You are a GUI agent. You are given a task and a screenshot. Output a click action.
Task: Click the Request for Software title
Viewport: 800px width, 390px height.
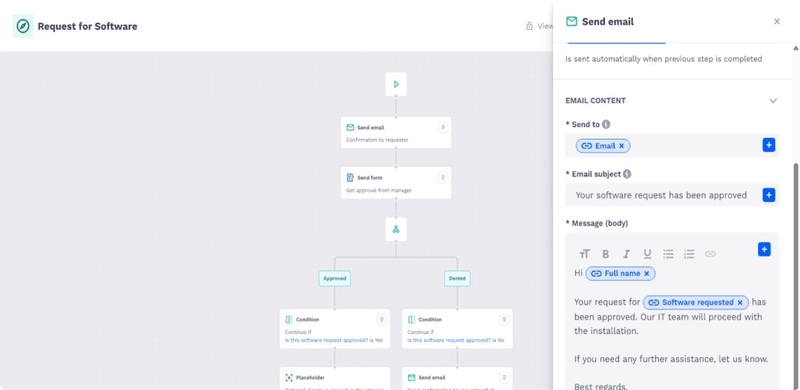point(87,26)
